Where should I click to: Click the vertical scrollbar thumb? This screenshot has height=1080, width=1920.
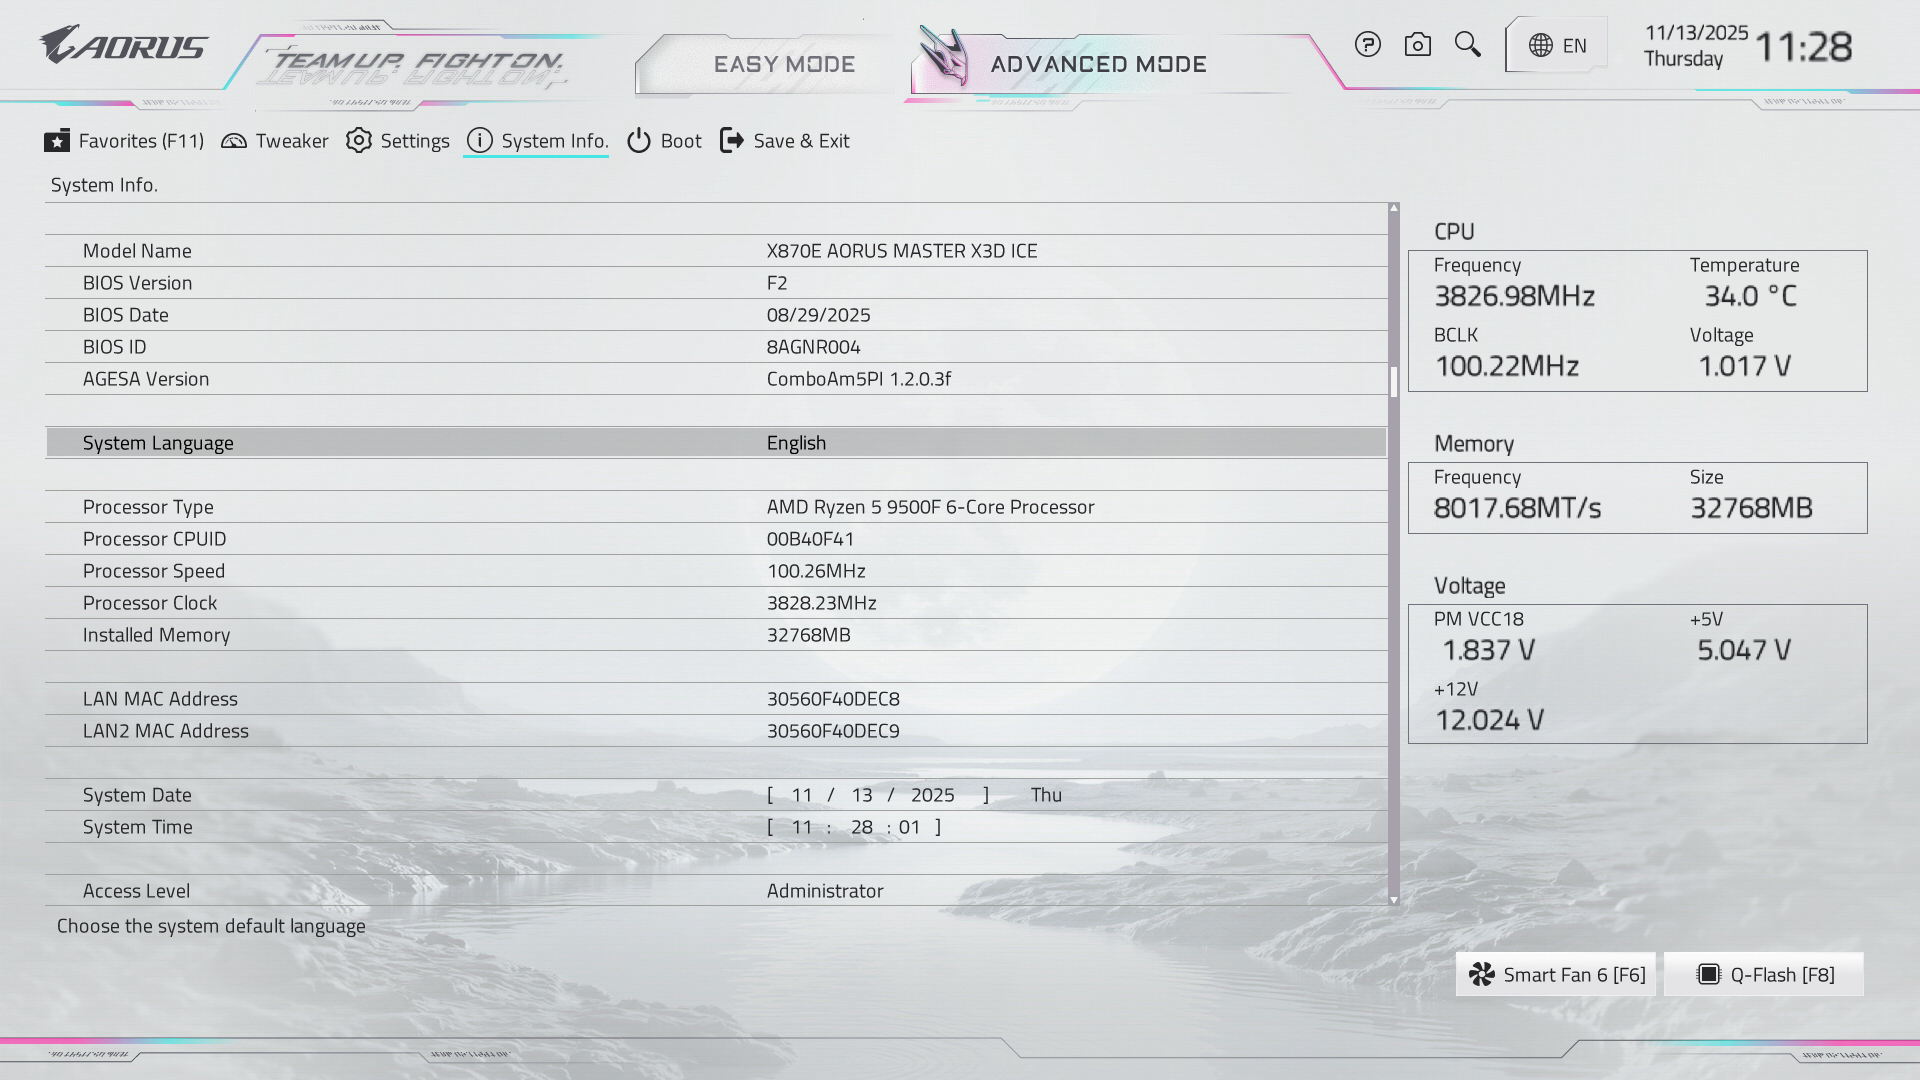click(x=1393, y=382)
